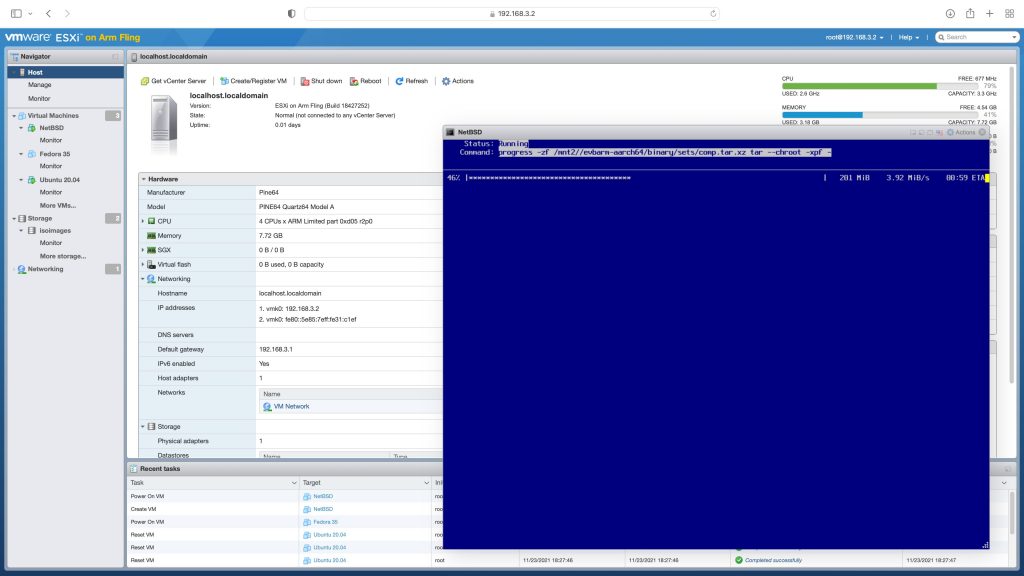Image resolution: width=1024 pixels, height=576 pixels.
Task: Select Manage under Host
Action: 40,85
